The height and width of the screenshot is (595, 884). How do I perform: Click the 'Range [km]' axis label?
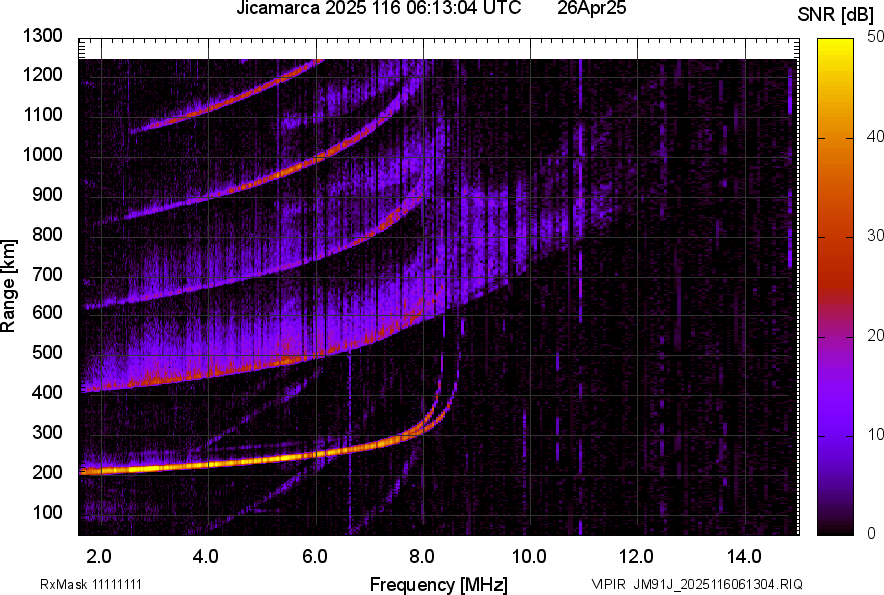8,286
